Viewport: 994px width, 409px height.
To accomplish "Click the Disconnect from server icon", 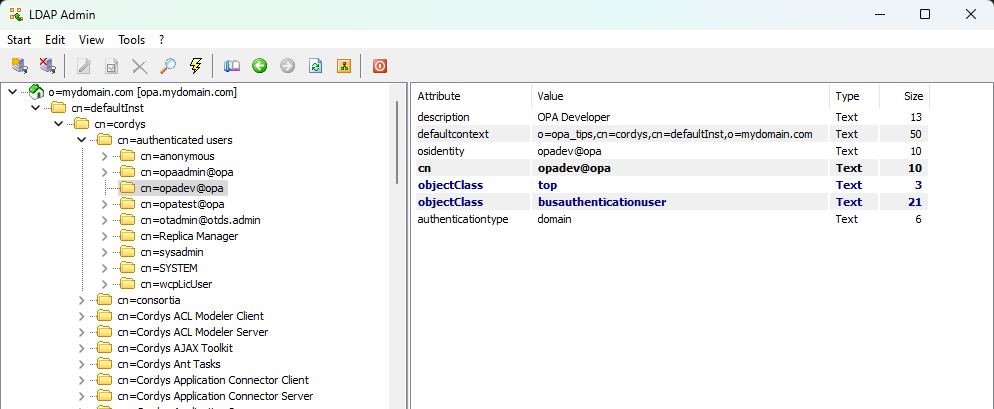I will tap(46, 66).
